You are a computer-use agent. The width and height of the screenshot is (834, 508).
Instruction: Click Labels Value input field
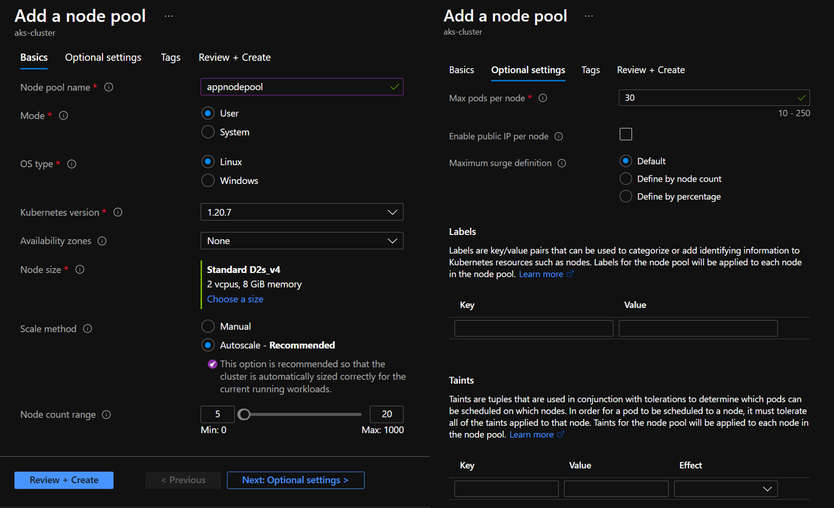(x=698, y=328)
